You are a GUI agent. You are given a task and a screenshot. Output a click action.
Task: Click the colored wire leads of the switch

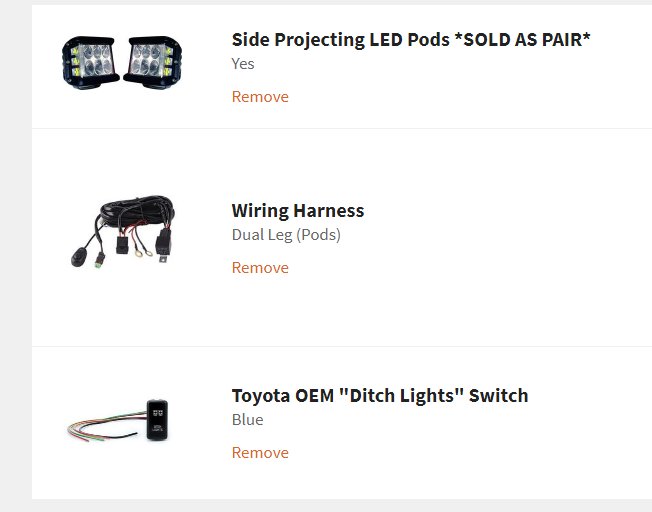pyautogui.click(x=107, y=426)
